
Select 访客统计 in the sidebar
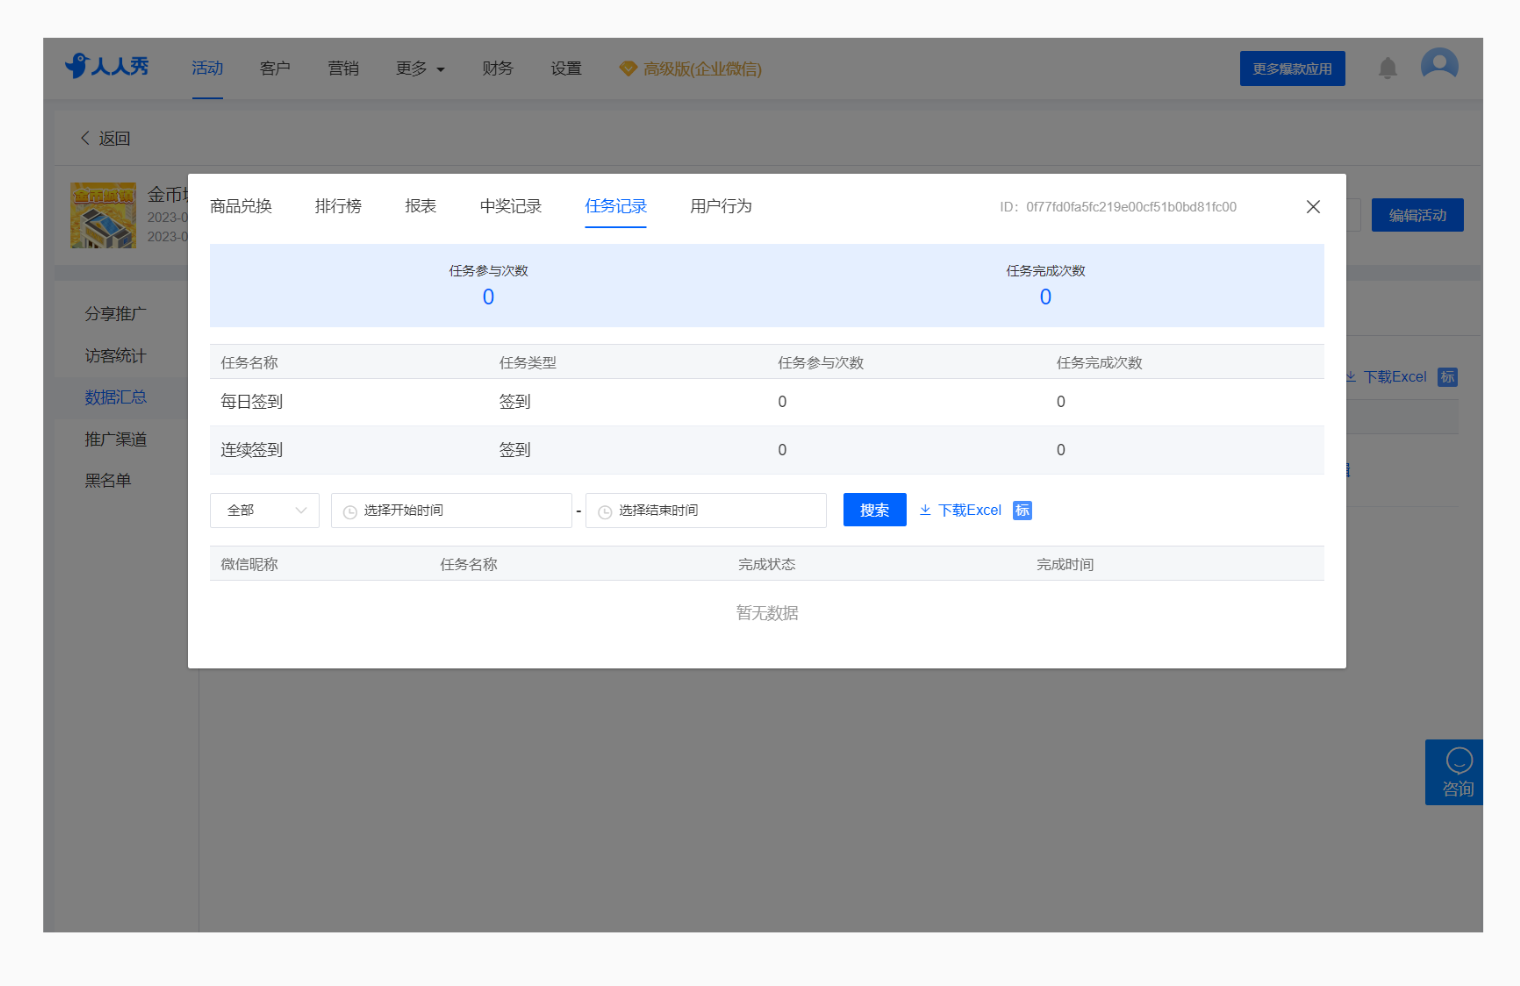pyautogui.click(x=116, y=356)
